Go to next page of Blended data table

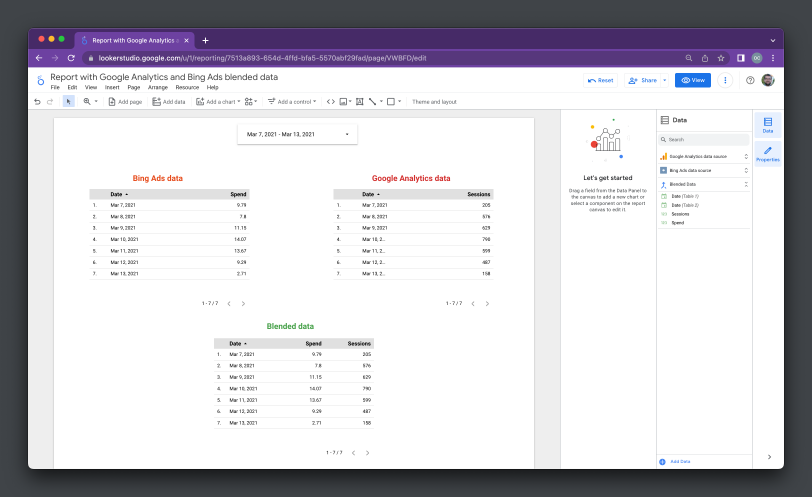pos(368,453)
